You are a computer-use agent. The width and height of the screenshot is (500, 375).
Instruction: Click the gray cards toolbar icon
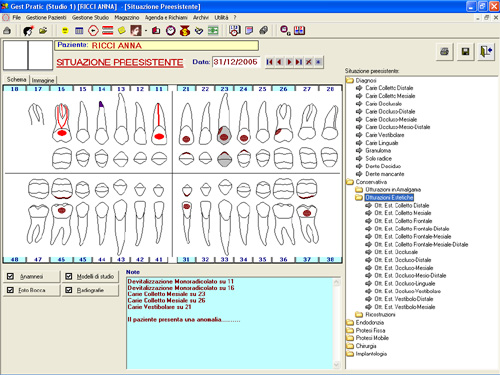coord(263,31)
